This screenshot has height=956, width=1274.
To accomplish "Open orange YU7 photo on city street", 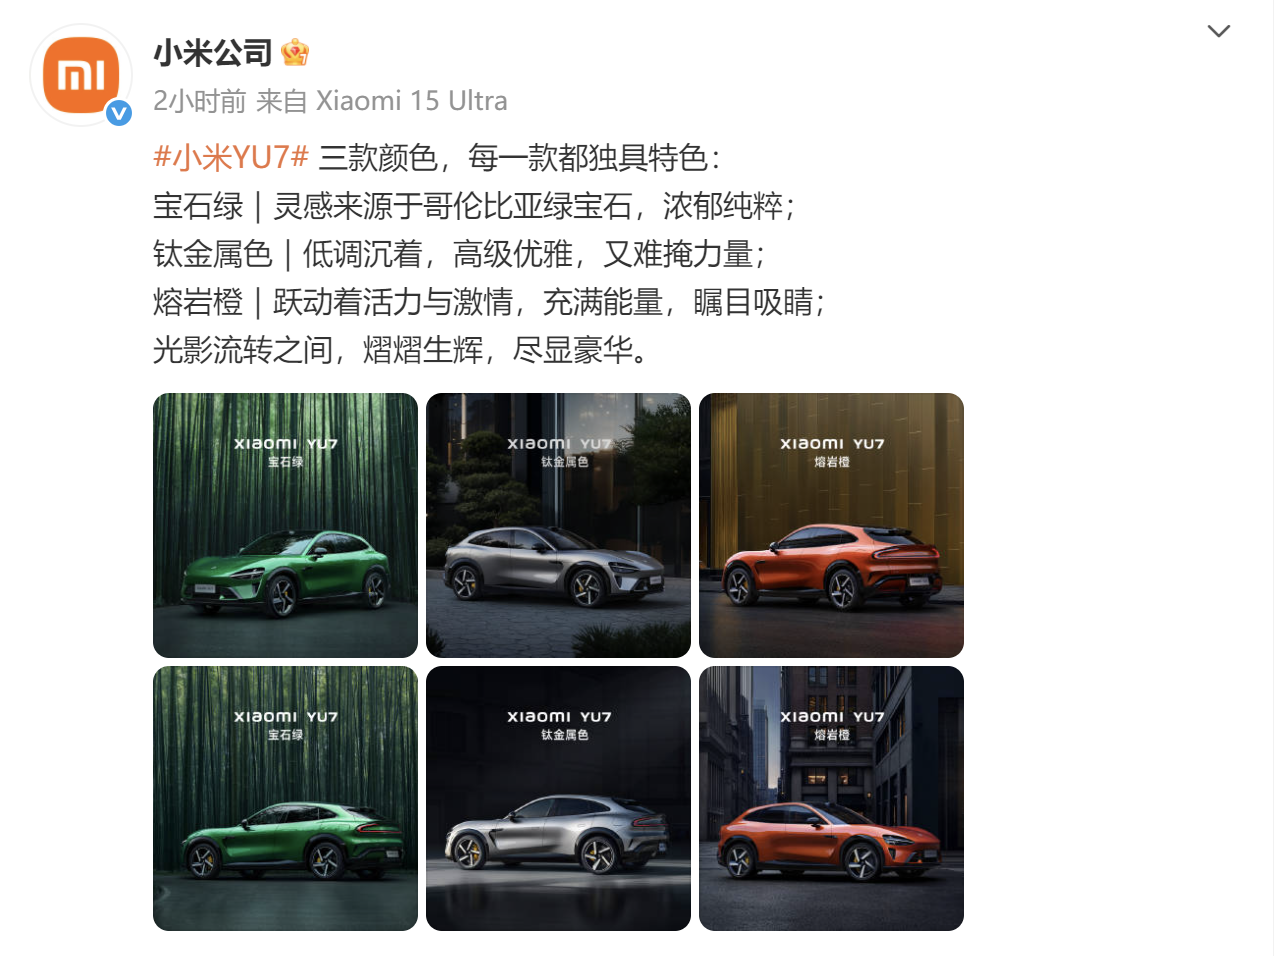I will point(831,798).
